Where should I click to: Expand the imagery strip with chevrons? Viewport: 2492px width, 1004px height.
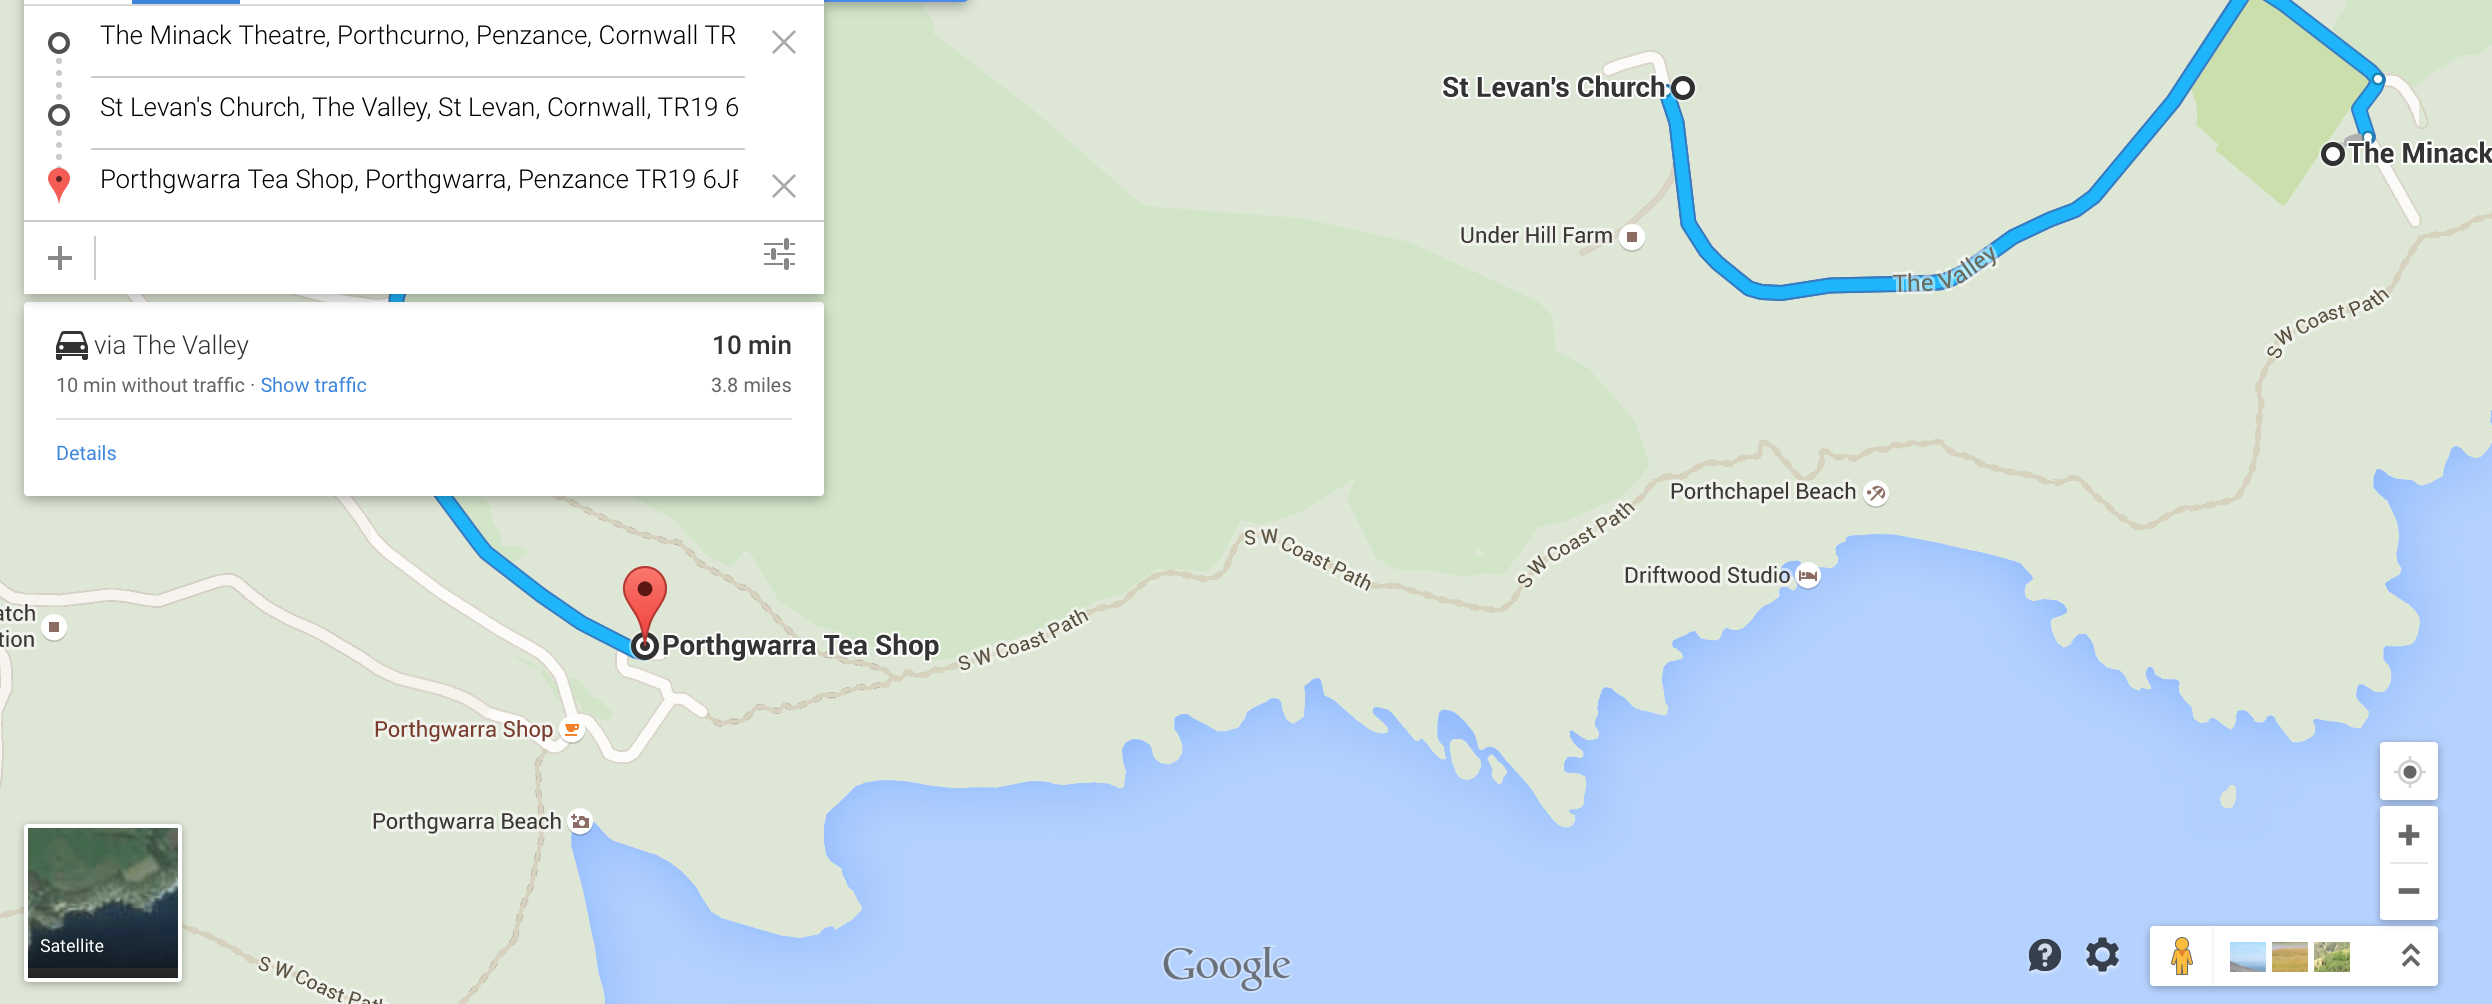[2410, 956]
